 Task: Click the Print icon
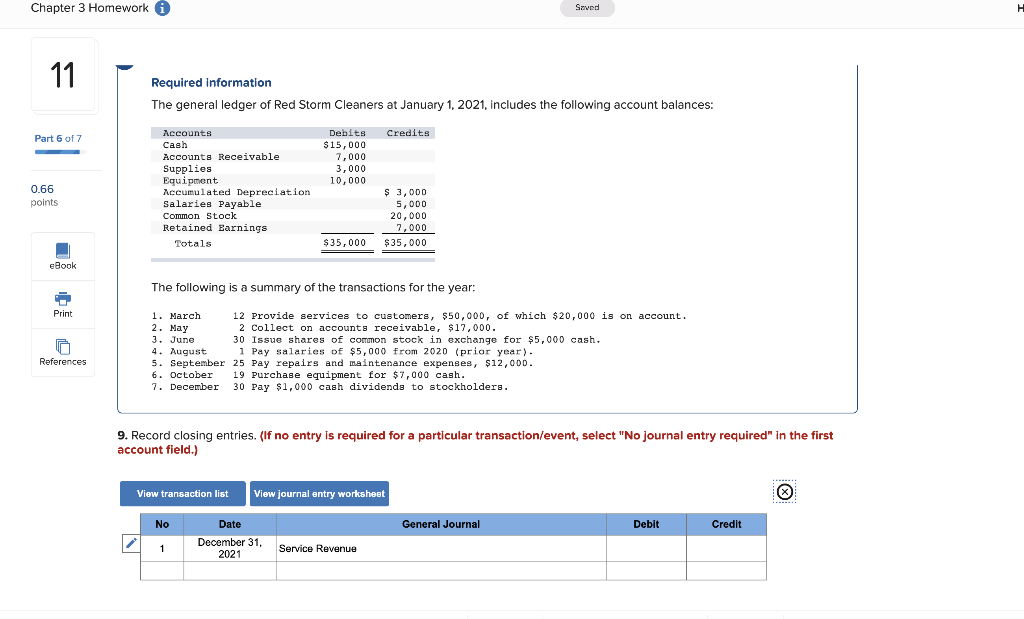pos(62,304)
